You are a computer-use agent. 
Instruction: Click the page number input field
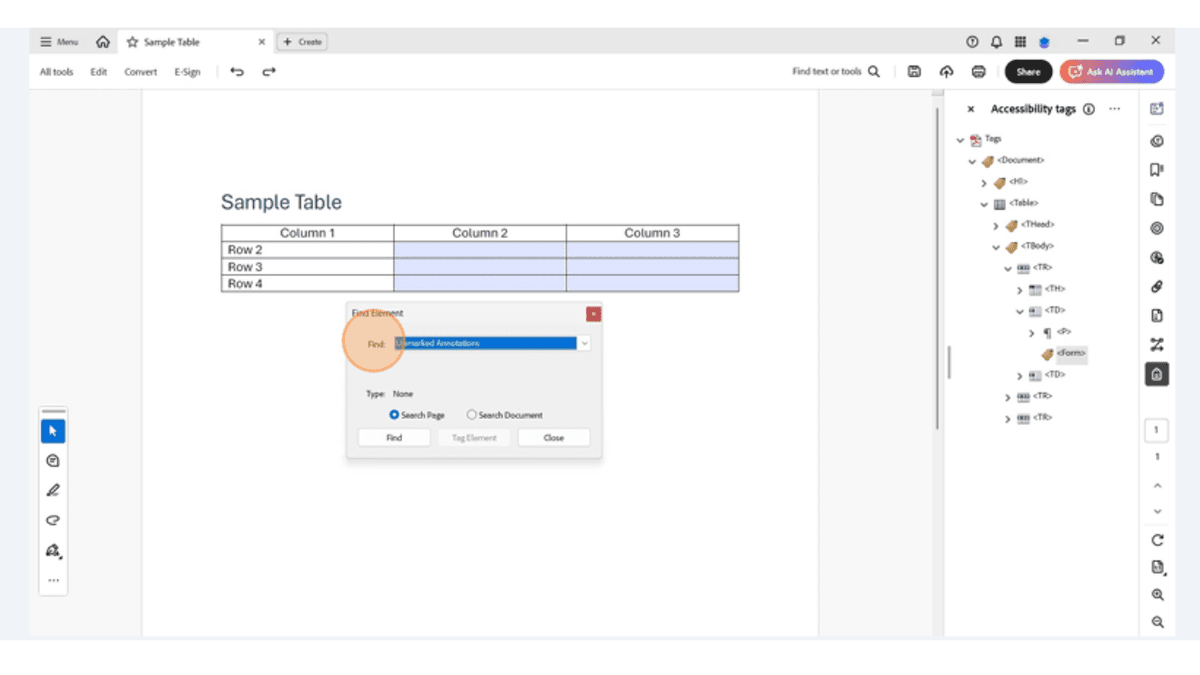tap(1156, 430)
